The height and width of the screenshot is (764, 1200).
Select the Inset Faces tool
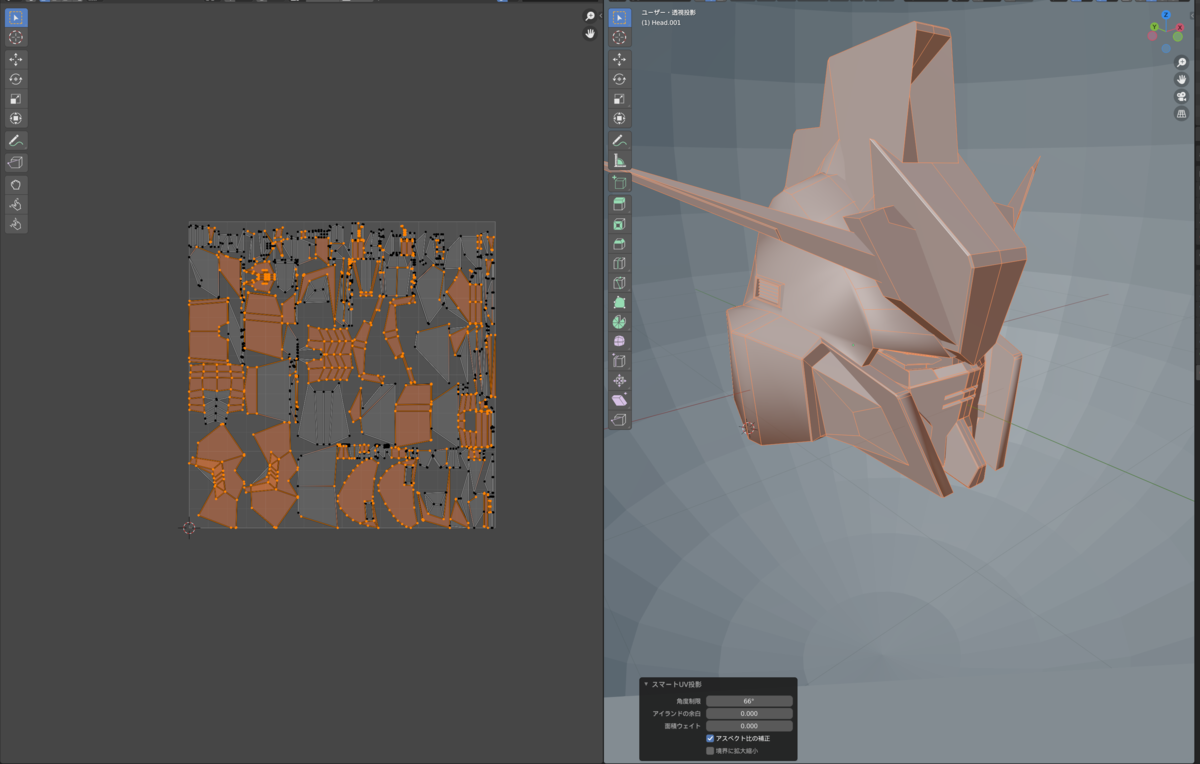tap(620, 224)
